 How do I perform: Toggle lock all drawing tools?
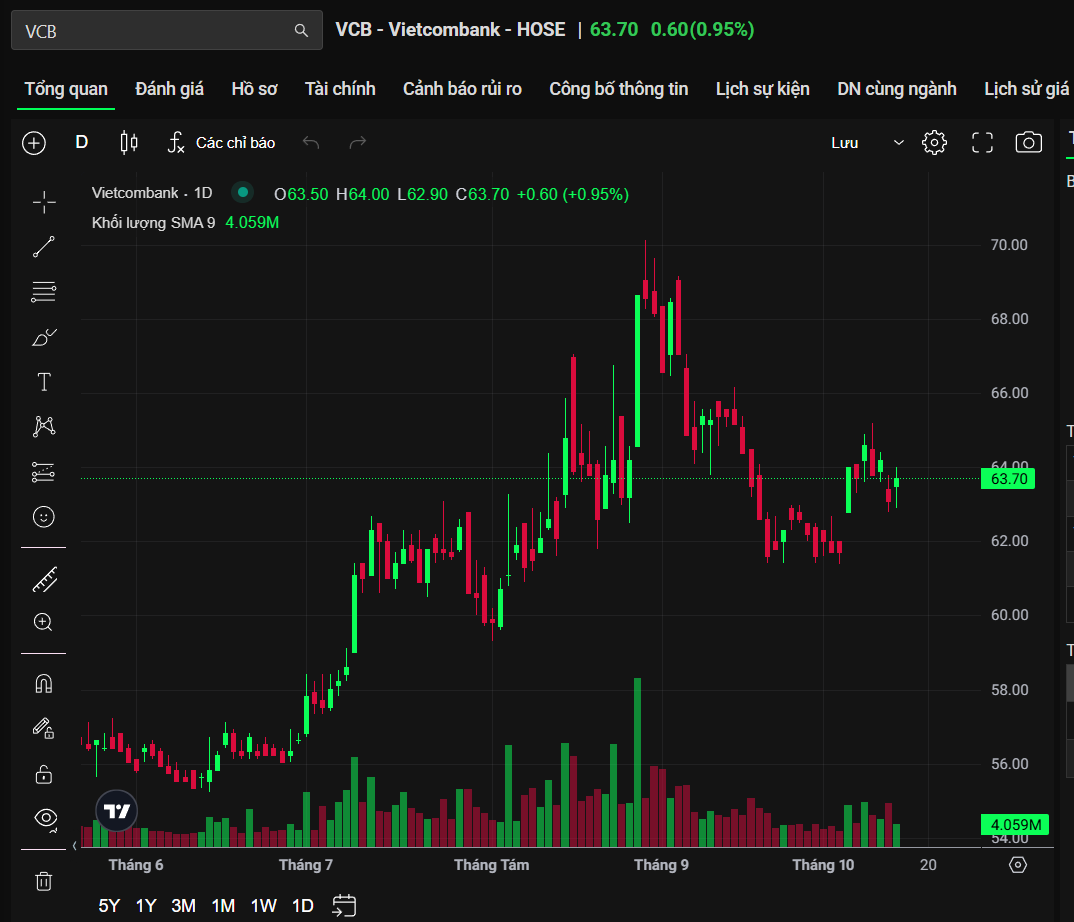tap(44, 774)
